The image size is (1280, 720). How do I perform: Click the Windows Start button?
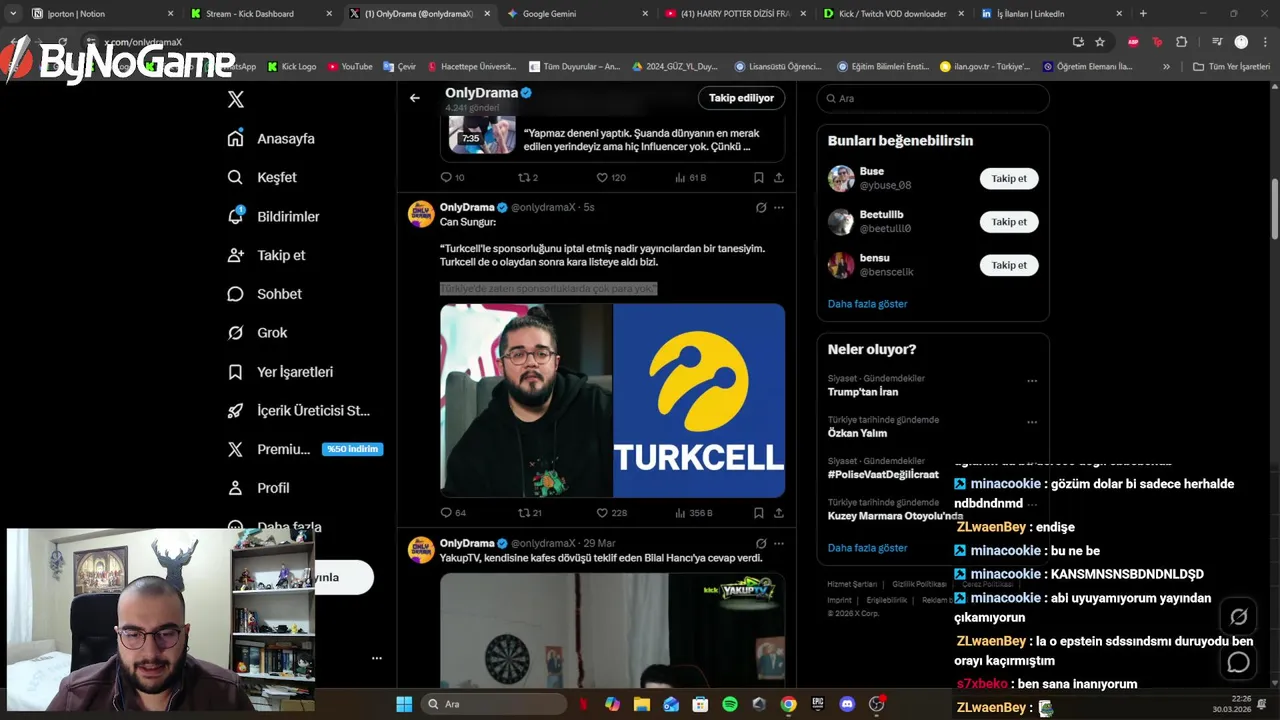tap(404, 704)
